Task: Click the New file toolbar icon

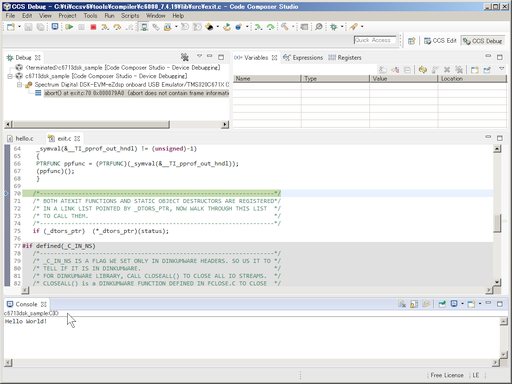Action: point(11,27)
